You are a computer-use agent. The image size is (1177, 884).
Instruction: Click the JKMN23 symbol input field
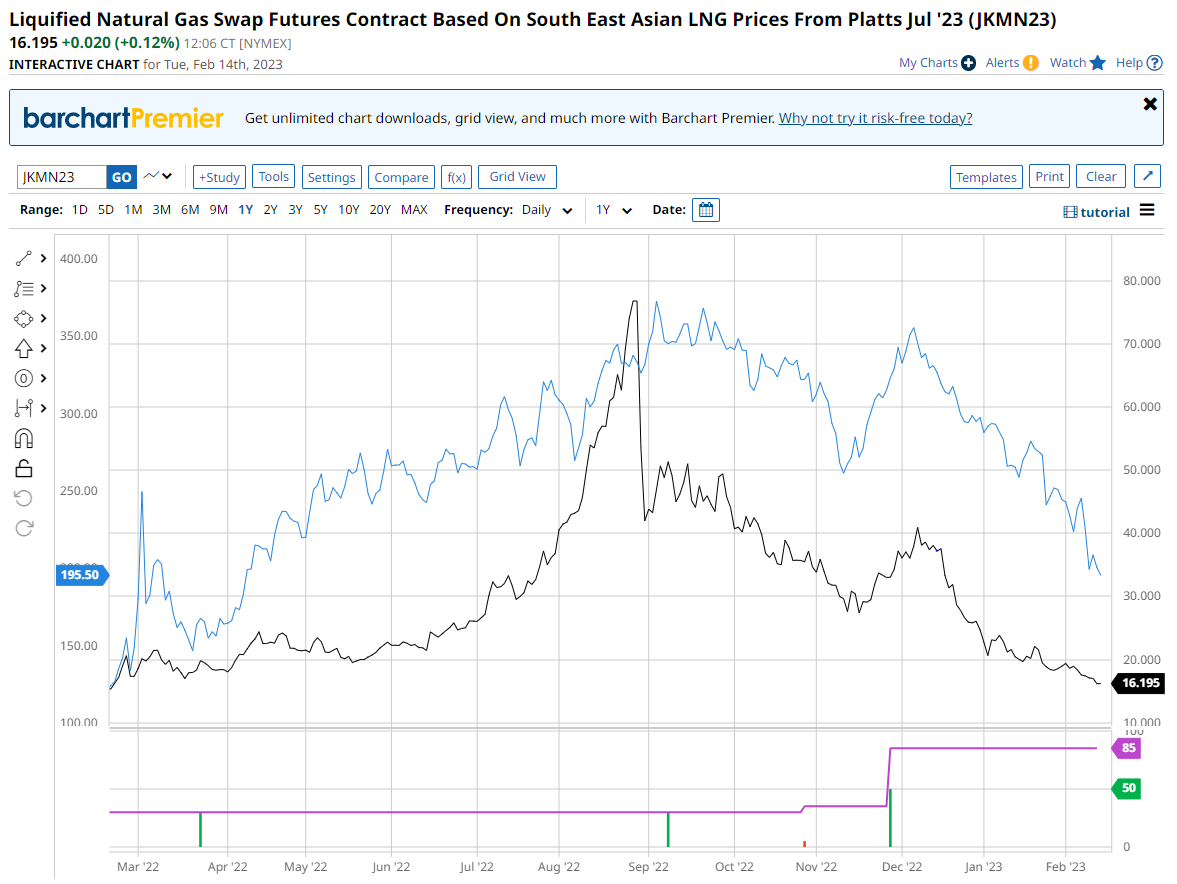62,177
